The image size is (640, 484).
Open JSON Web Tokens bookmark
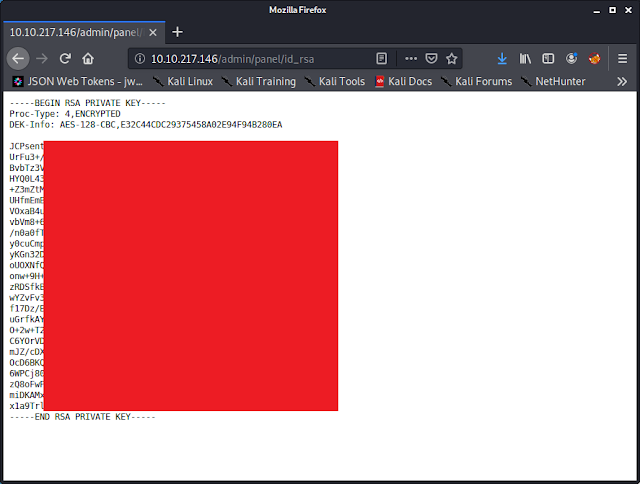coord(78,82)
